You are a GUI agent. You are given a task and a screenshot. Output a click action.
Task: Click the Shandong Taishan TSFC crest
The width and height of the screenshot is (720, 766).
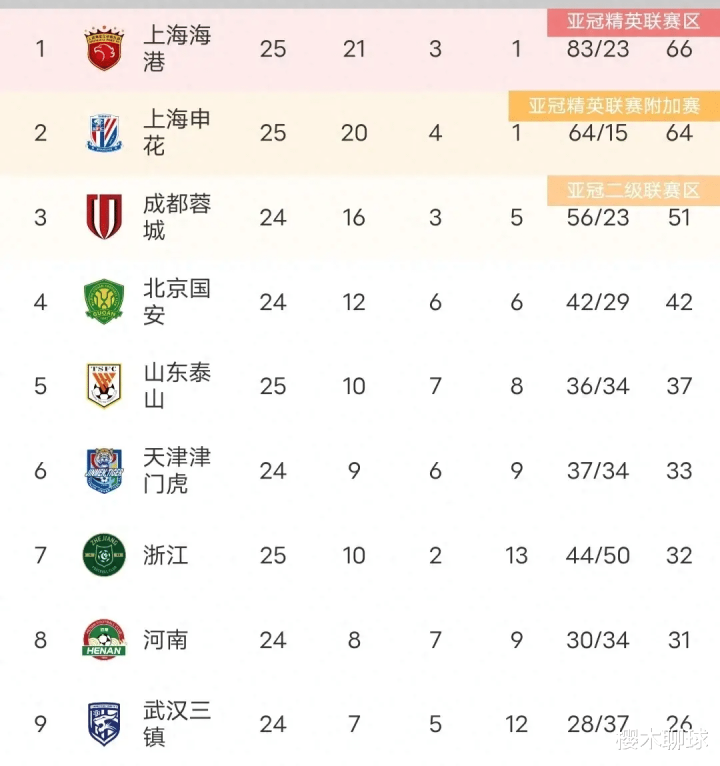[104, 385]
